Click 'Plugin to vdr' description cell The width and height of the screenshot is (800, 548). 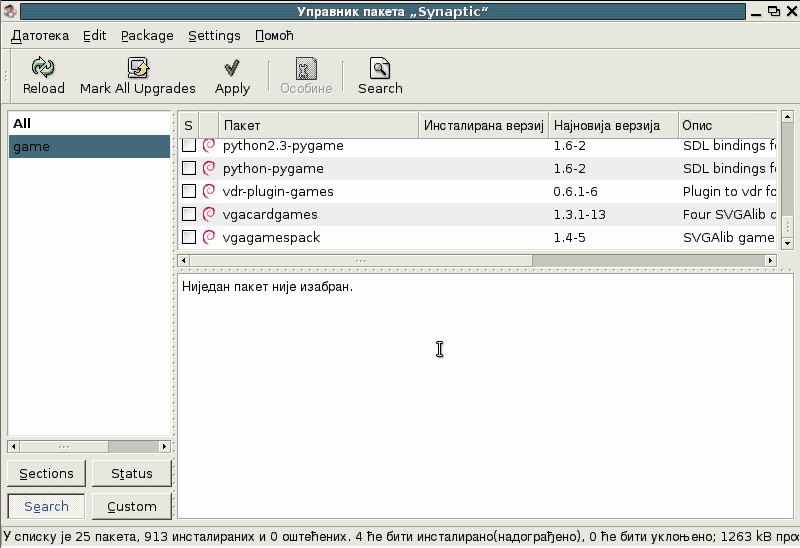point(730,192)
